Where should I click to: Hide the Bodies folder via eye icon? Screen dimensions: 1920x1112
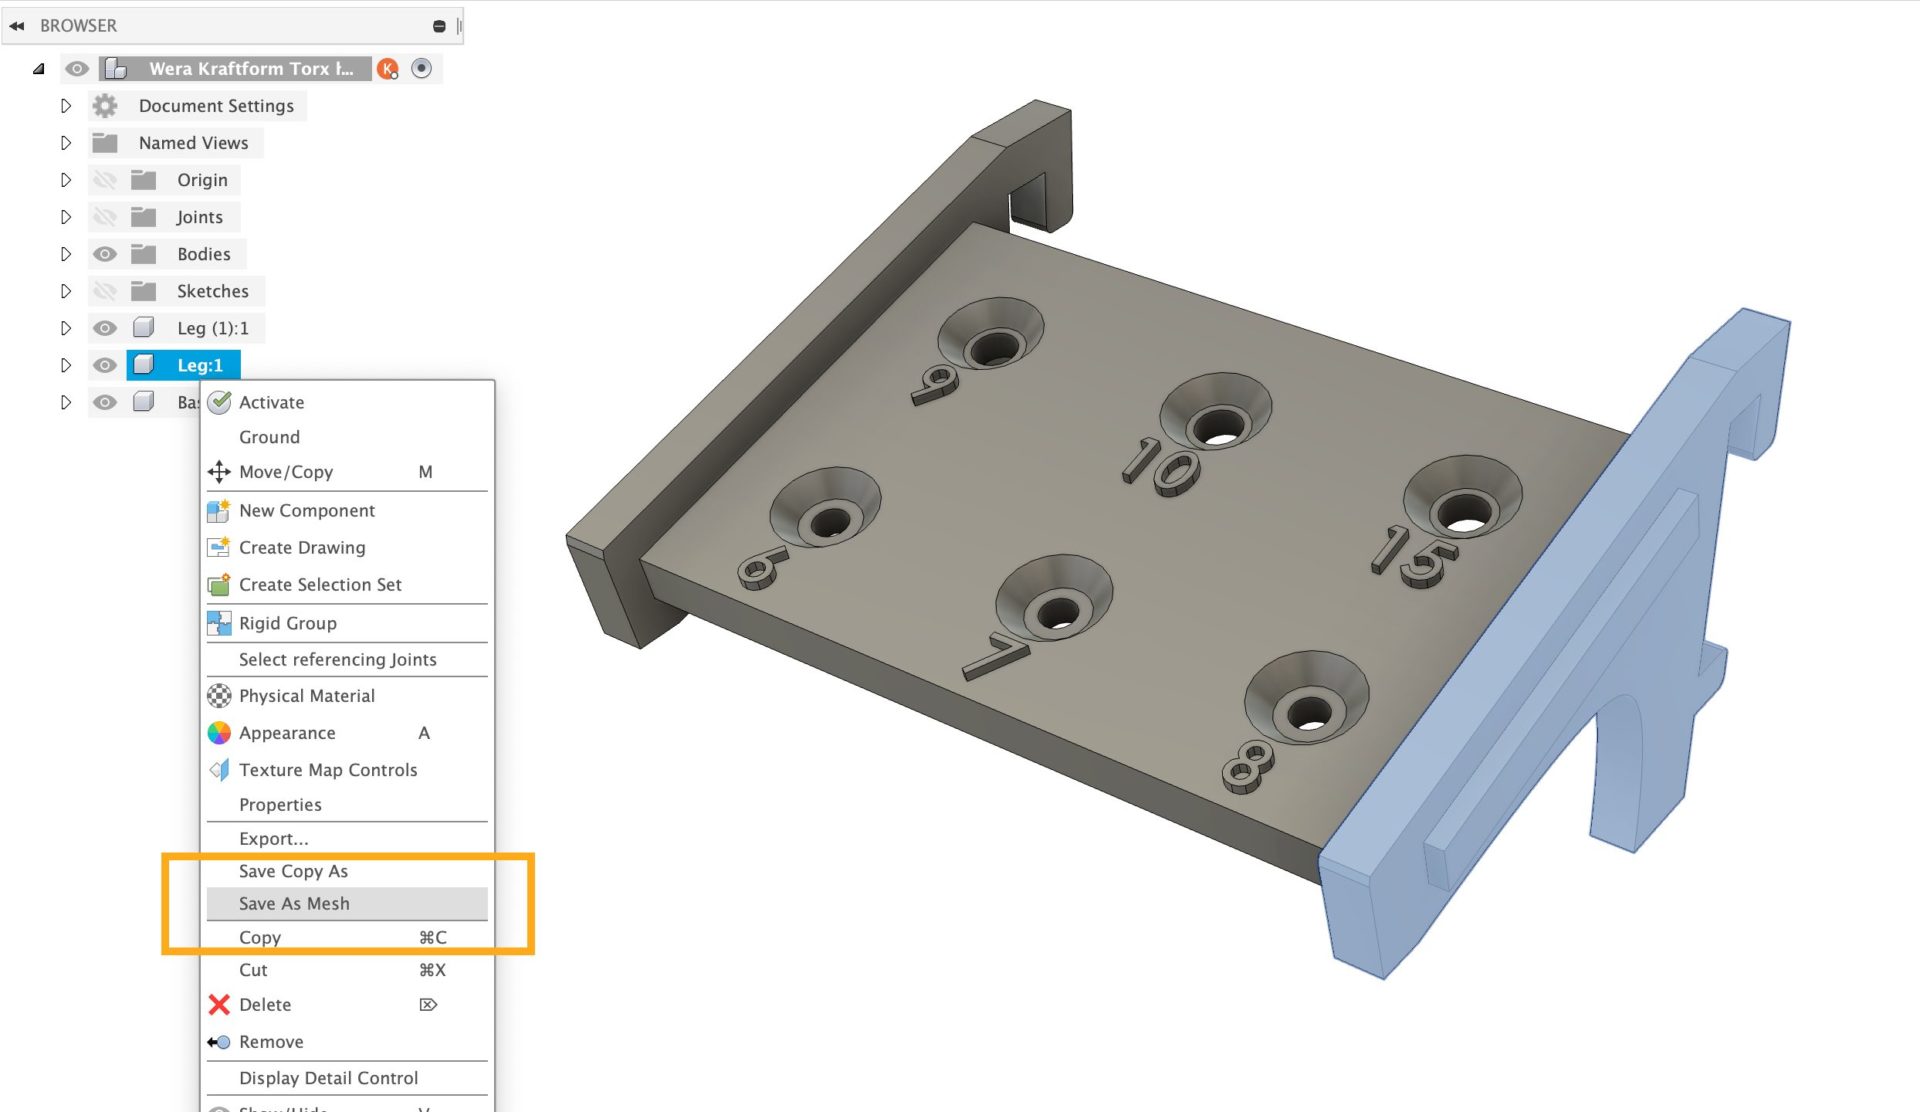[105, 254]
